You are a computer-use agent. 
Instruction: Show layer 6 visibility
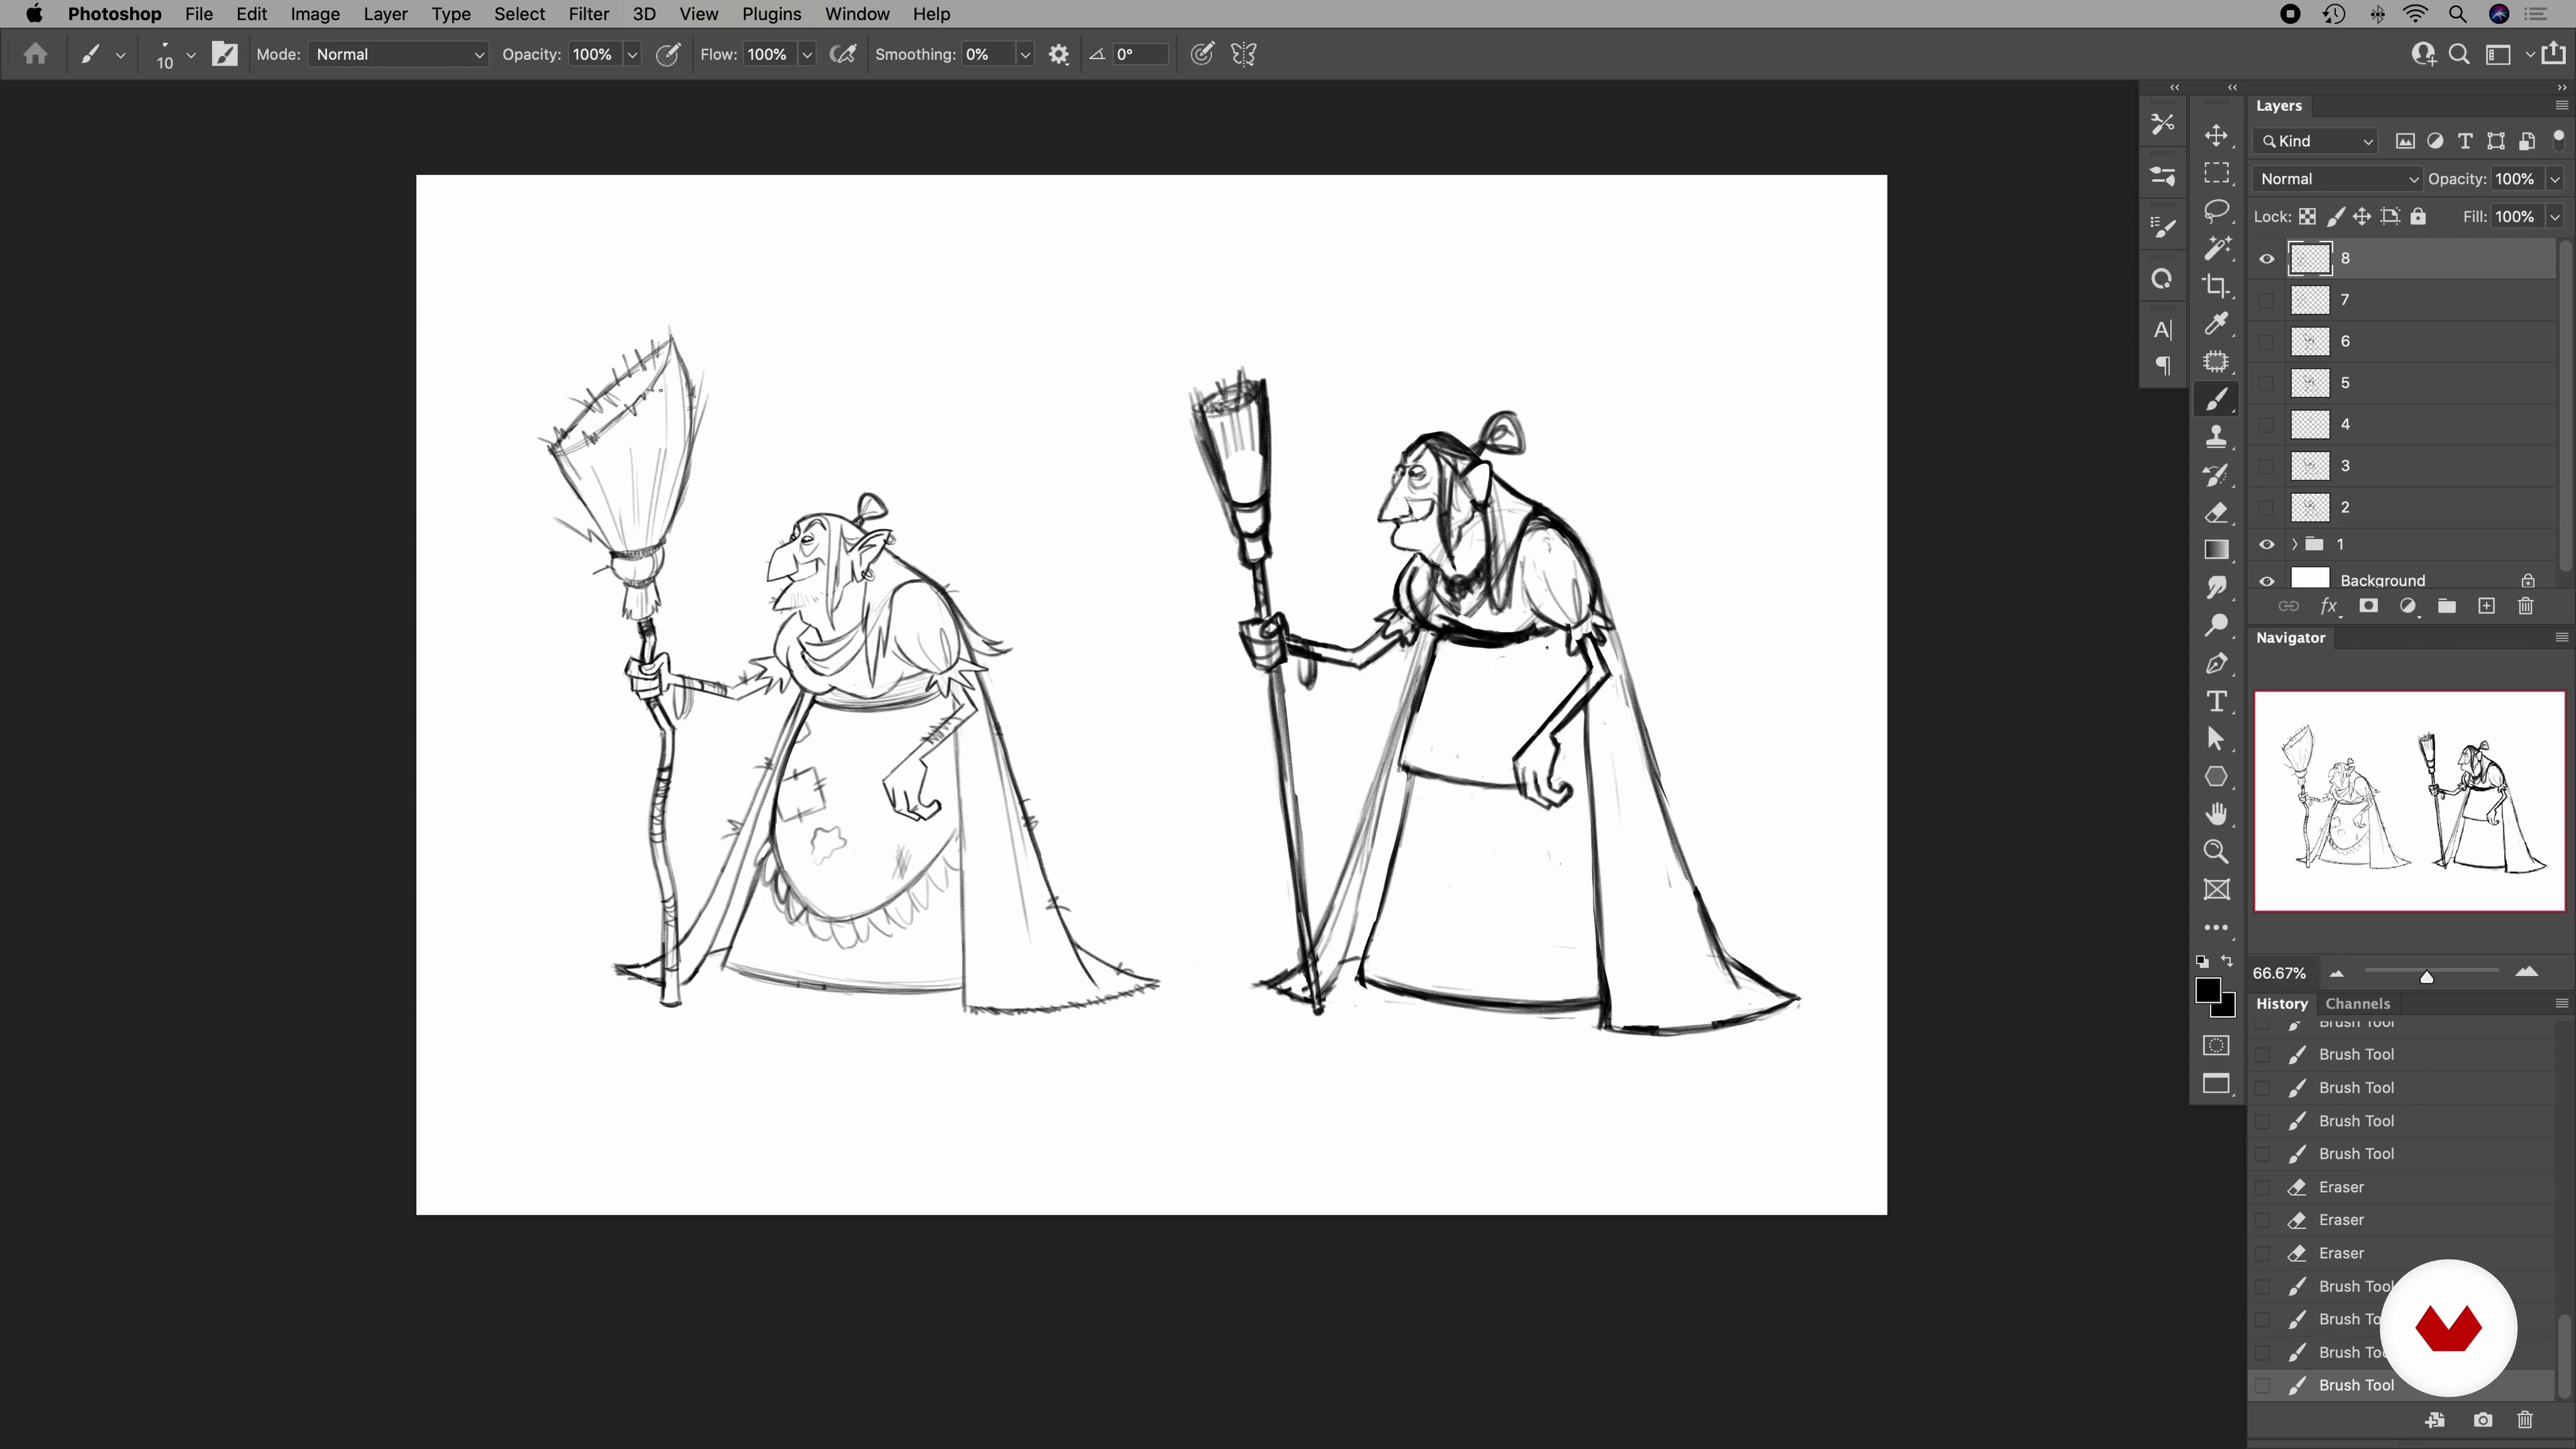pos(2266,342)
